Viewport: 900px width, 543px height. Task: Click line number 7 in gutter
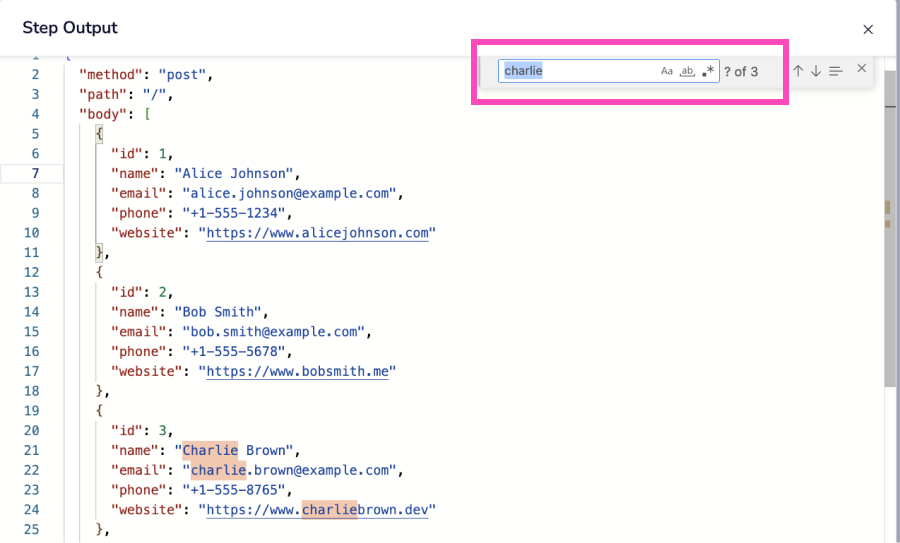tap(35, 173)
